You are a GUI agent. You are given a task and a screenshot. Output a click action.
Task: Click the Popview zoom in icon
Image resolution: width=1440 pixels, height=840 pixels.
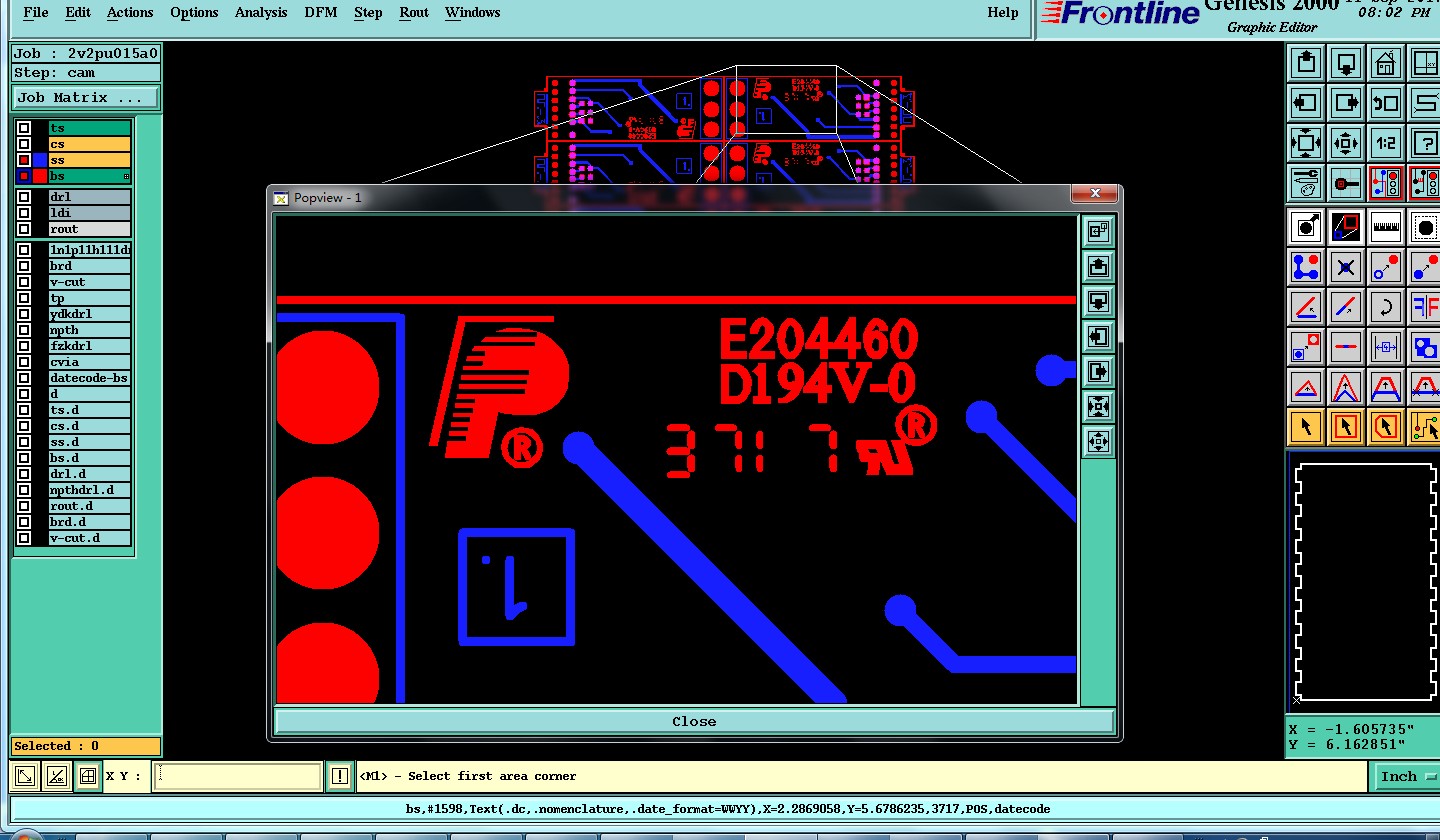(x=1098, y=407)
